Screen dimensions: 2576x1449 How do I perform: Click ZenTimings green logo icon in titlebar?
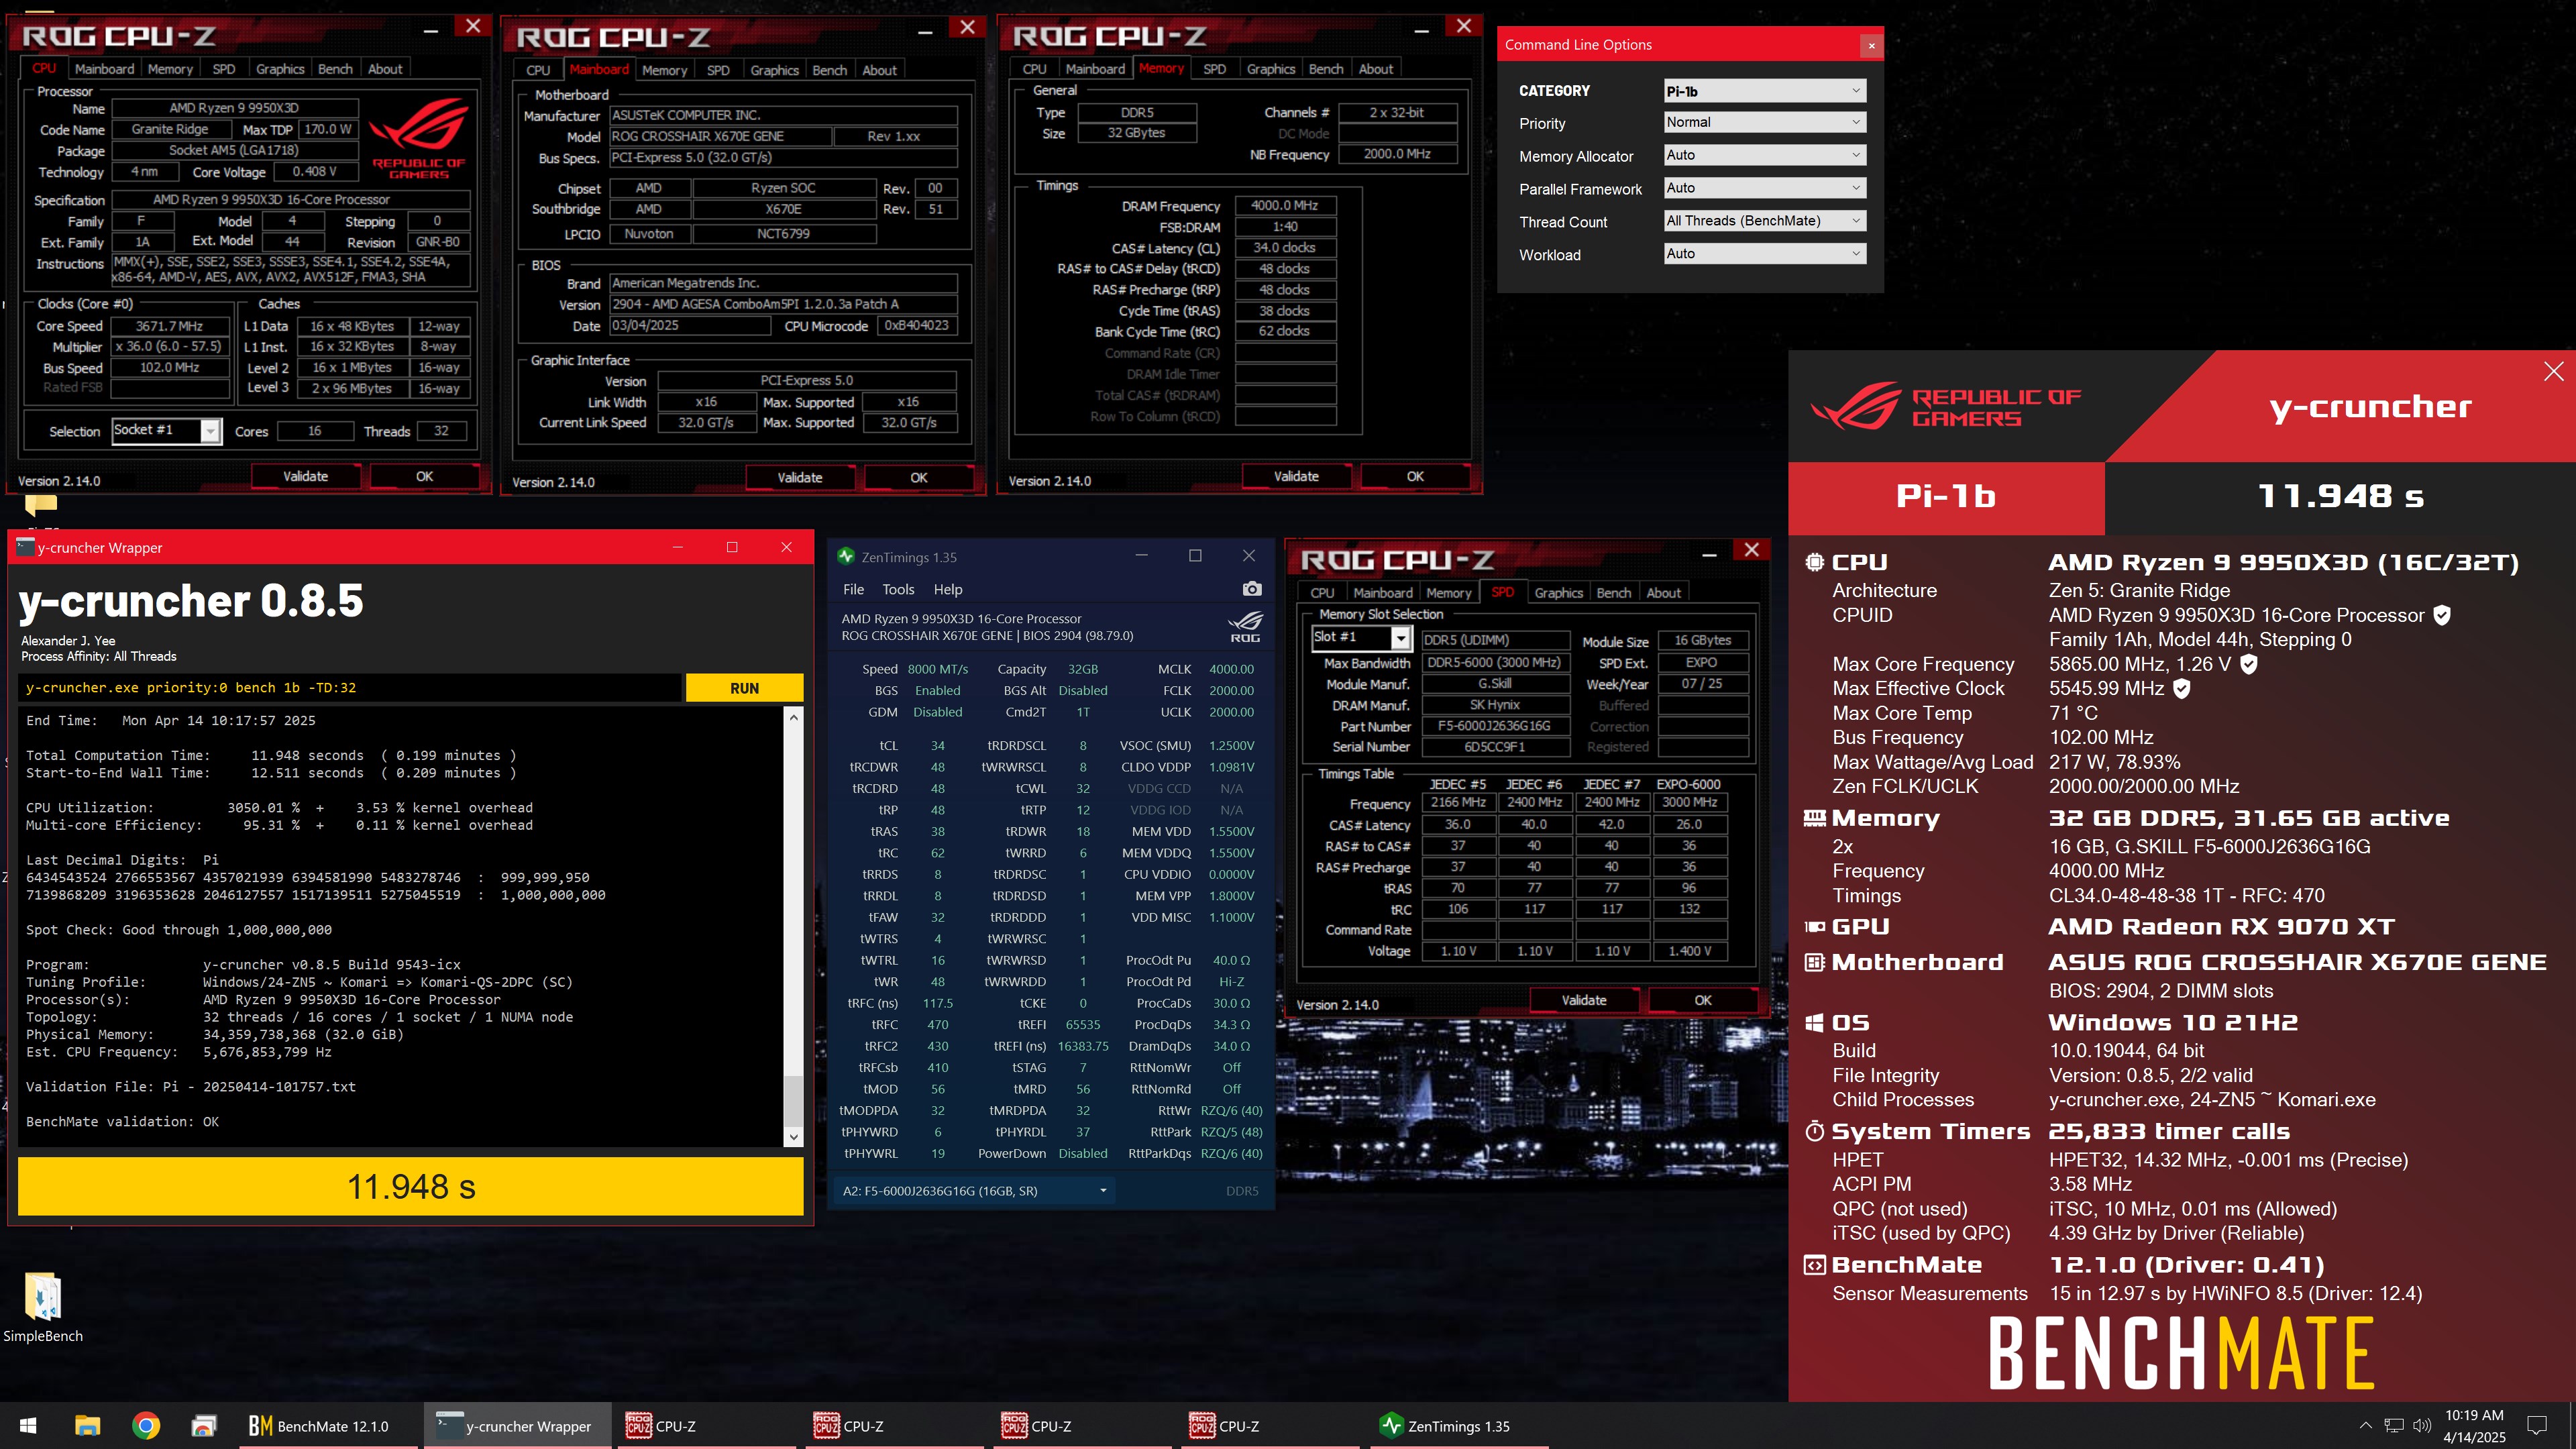point(846,557)
